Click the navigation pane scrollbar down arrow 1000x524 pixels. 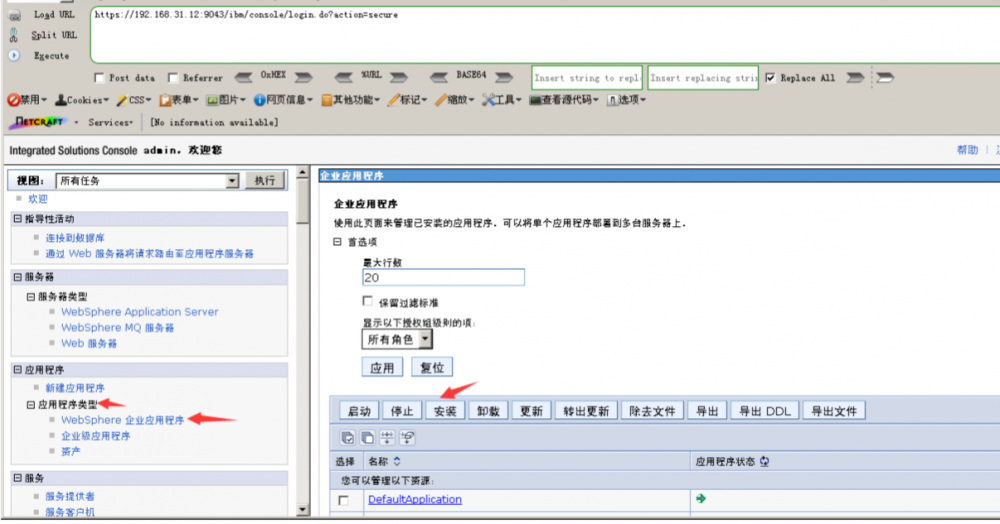[x=302, y=510]
